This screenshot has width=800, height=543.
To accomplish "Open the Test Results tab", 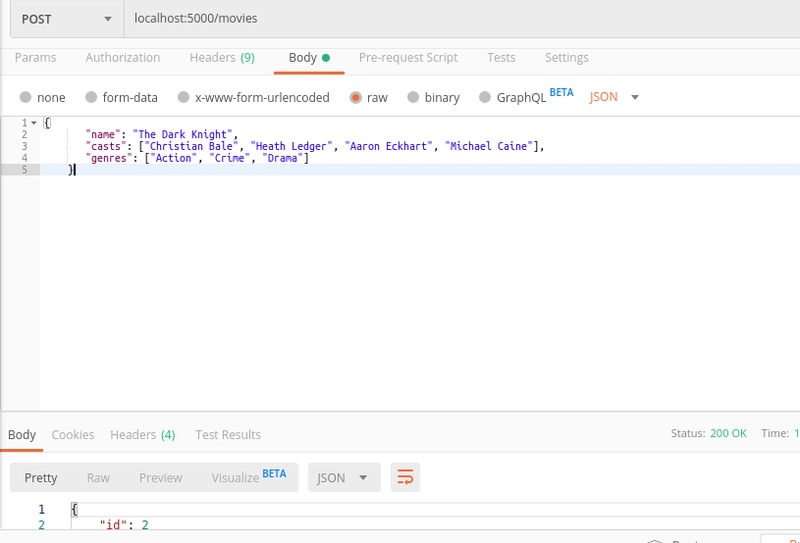I will coord(228,435).
